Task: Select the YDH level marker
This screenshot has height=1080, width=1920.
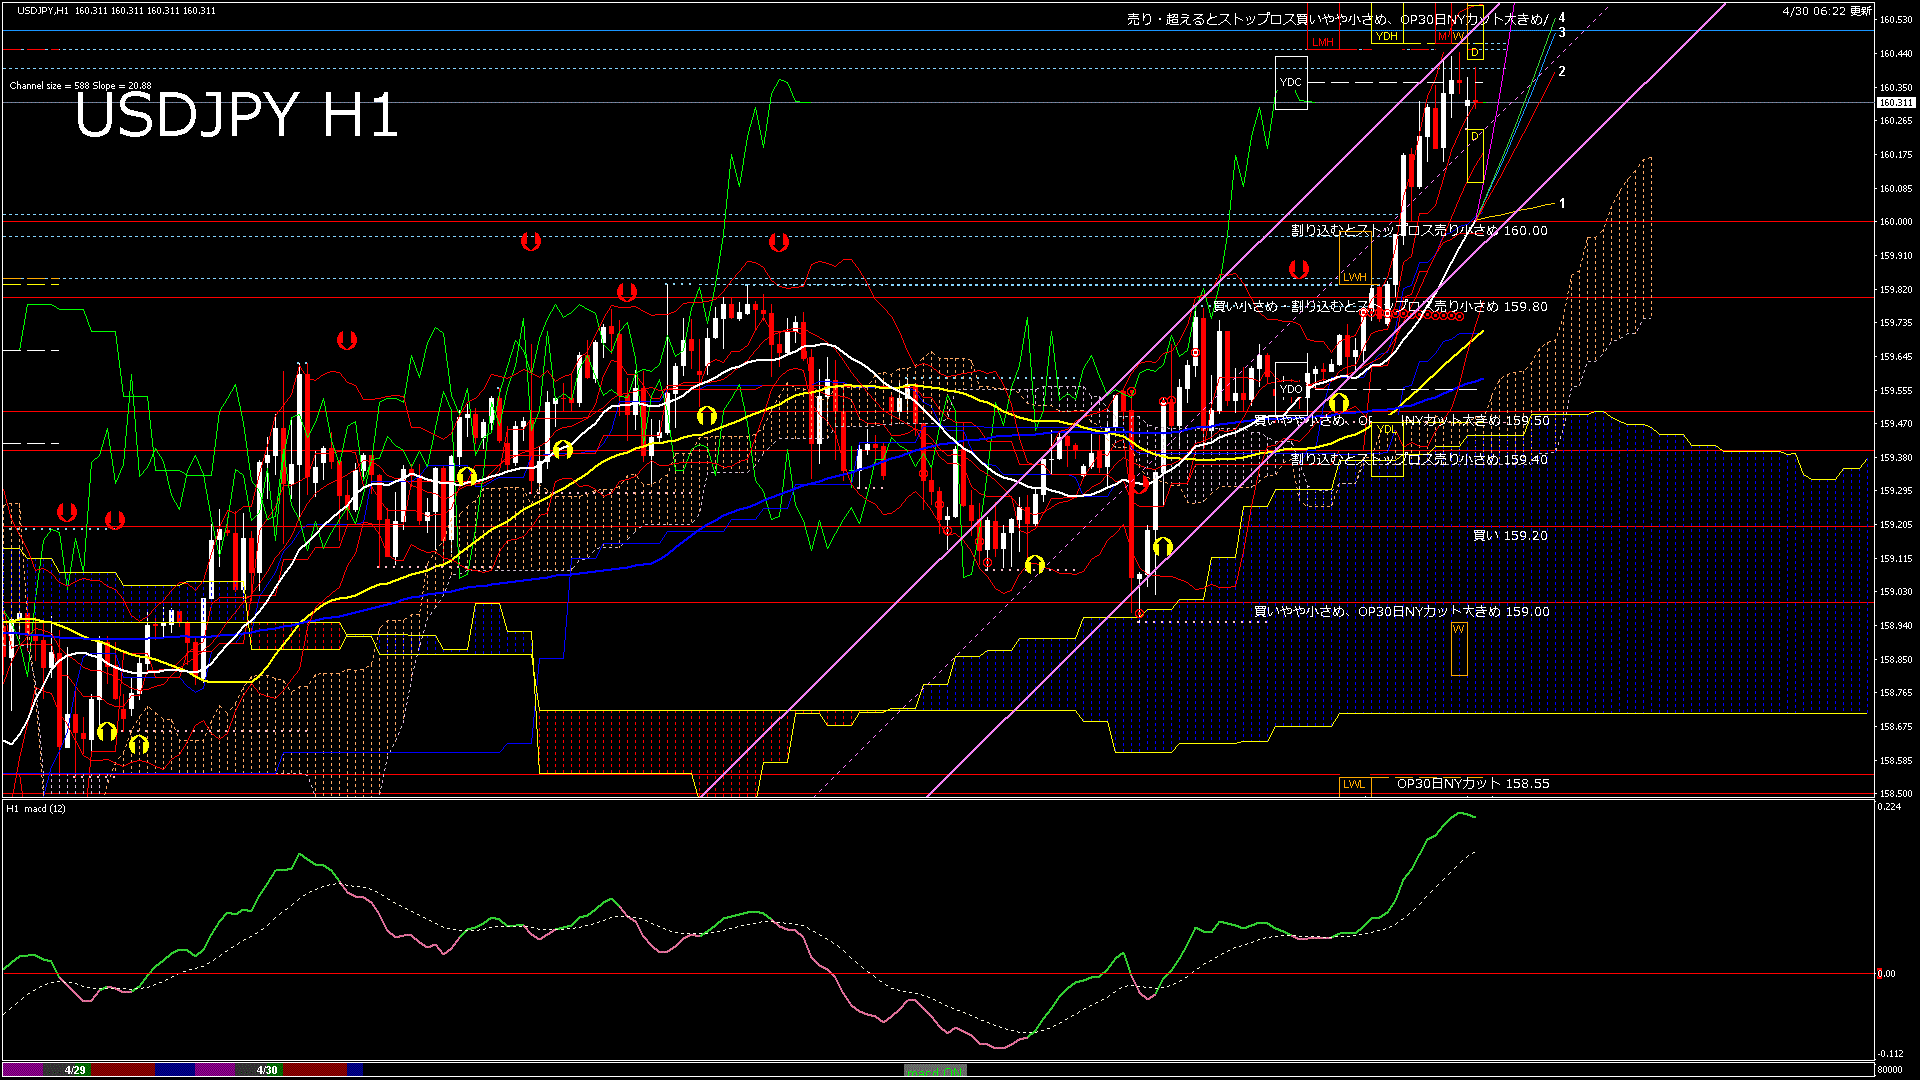Action: (1386, 36)
